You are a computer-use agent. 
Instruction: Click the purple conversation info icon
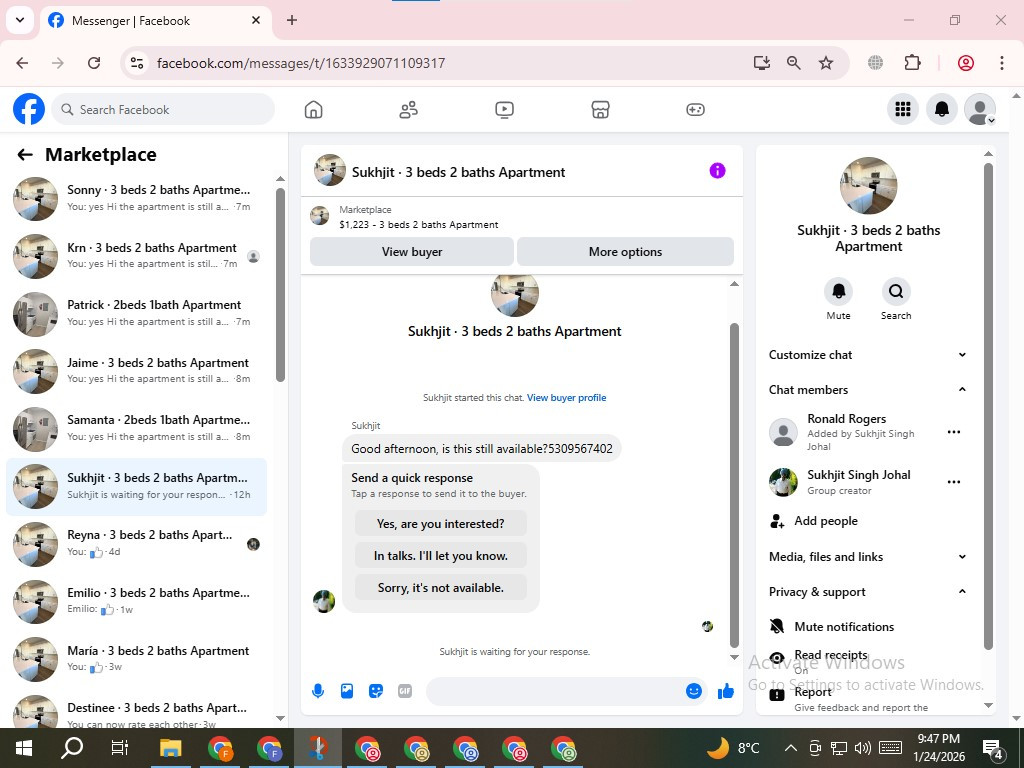tap(717, 171)
